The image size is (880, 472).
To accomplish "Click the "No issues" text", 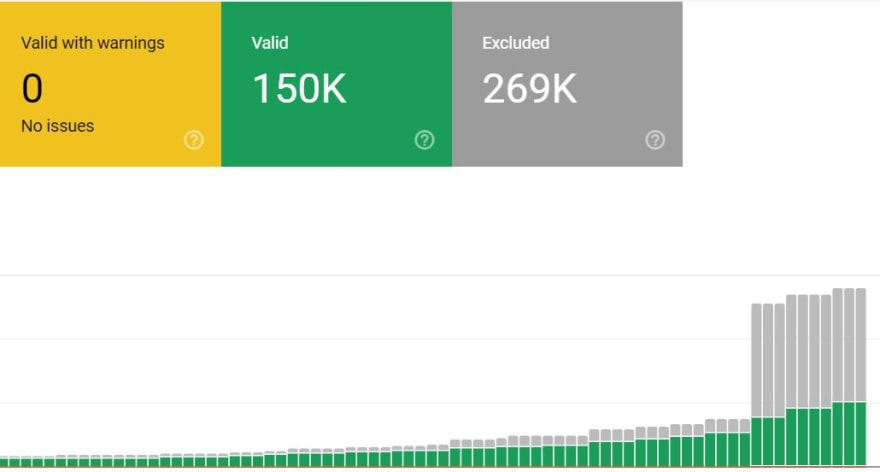I will (x=57, y=126).
